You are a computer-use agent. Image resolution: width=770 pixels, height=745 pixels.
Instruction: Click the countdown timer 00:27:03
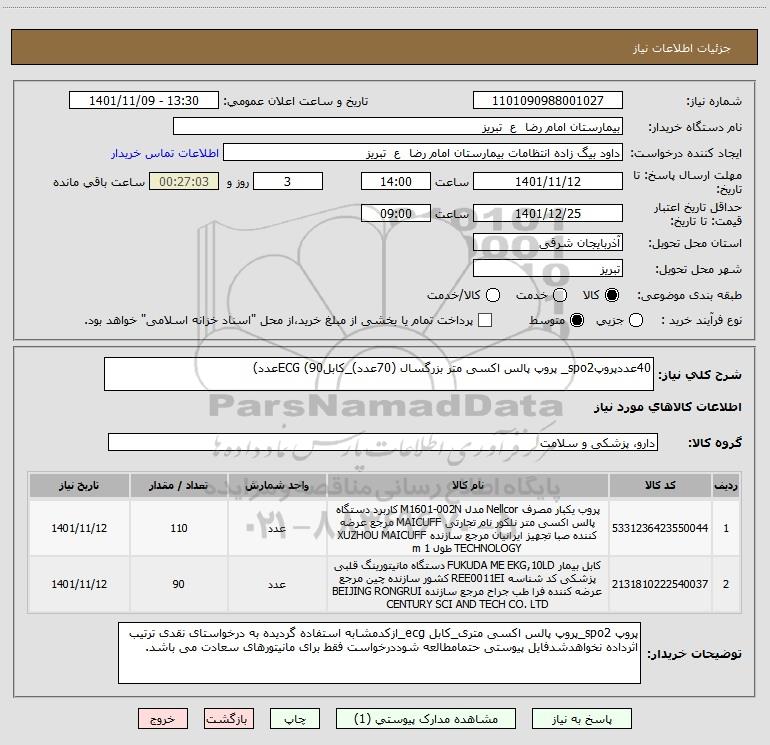coord(184,181)
